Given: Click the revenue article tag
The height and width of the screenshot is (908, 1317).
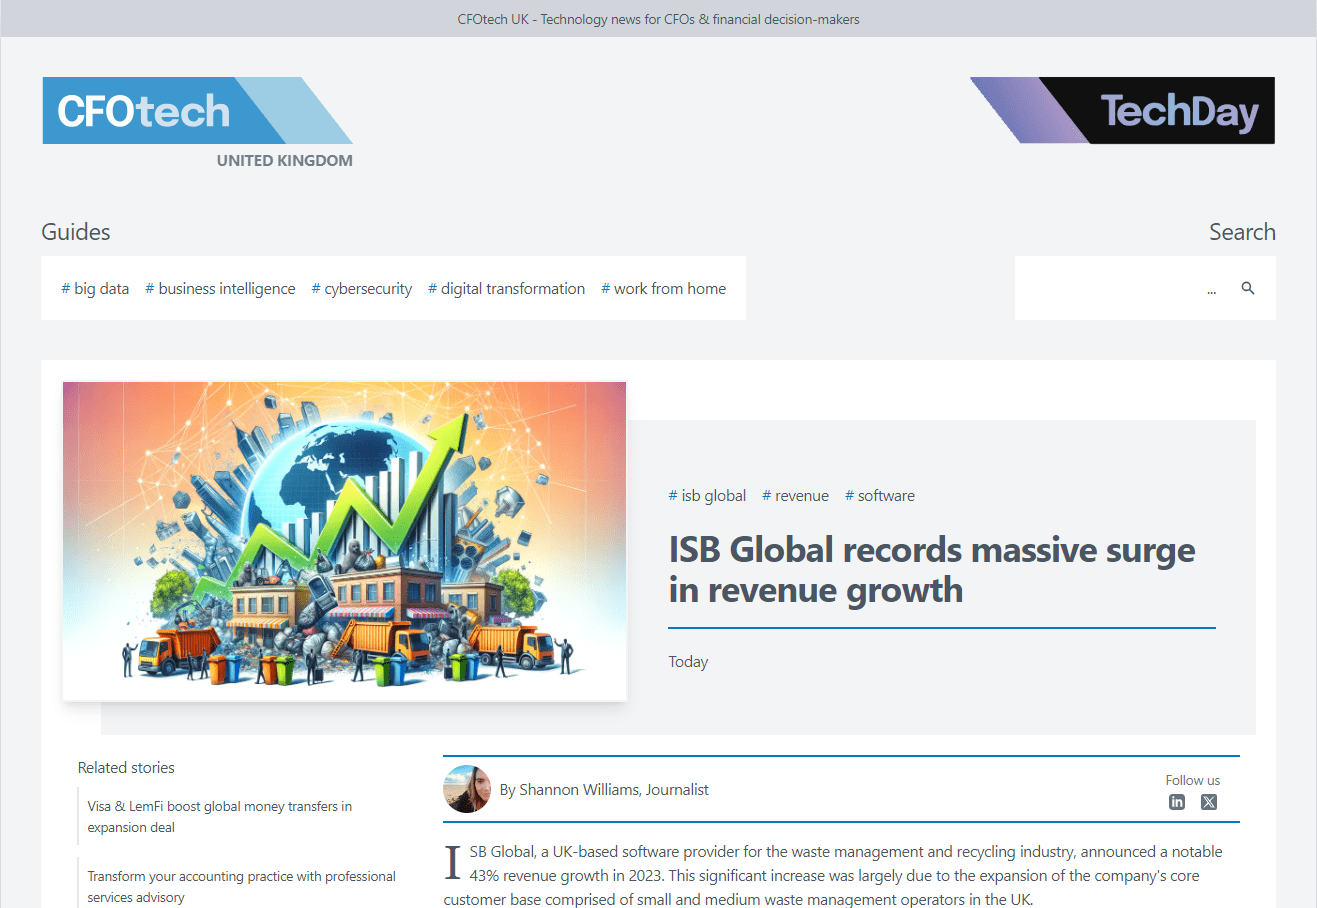Looking at the screenshot, I should [795, 496].
